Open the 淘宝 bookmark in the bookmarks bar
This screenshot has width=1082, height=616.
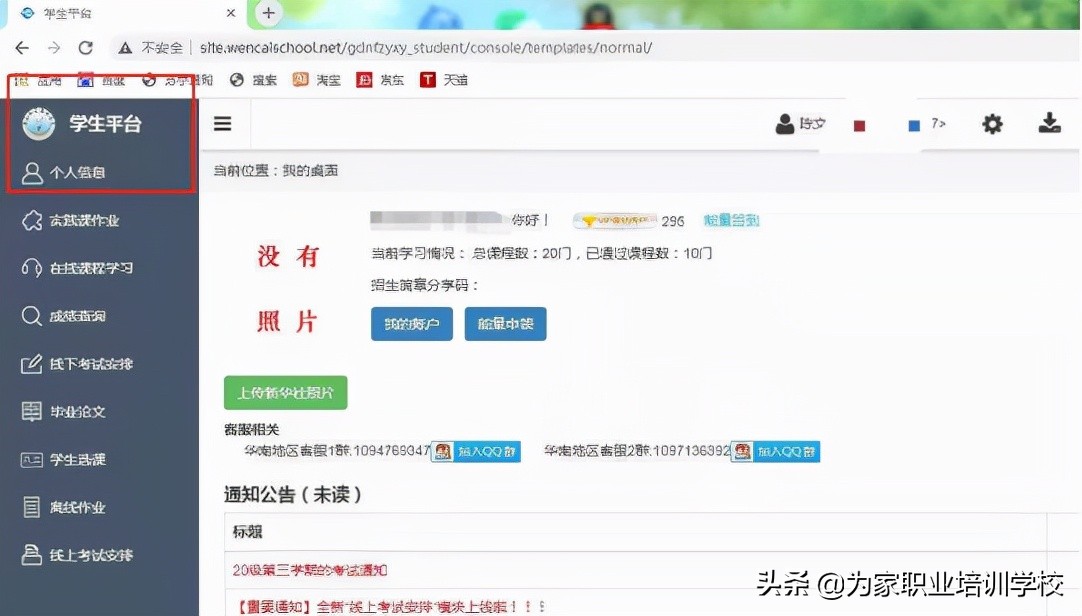pos(316,80)
